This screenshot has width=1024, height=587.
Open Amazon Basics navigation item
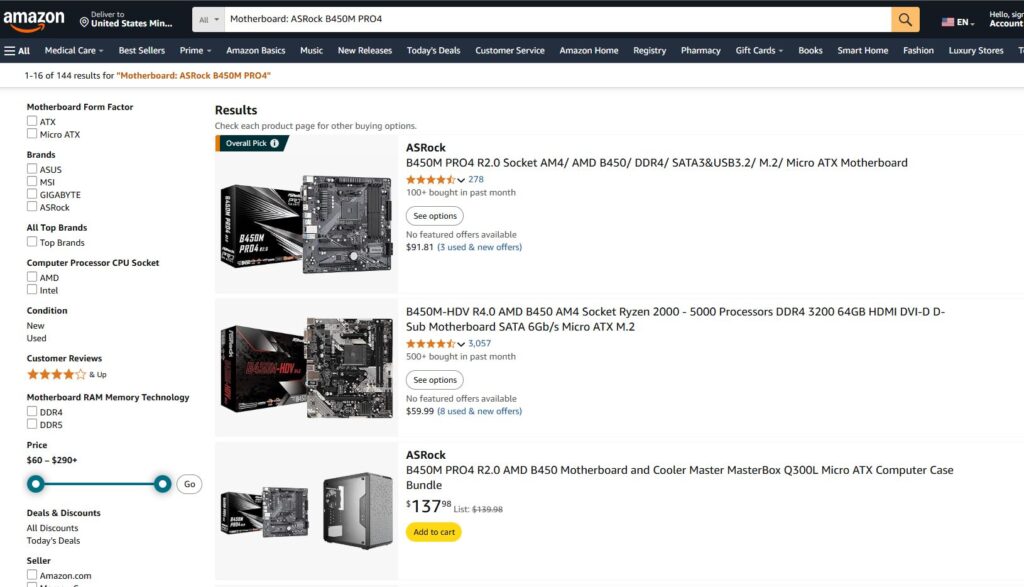[255, 51]
